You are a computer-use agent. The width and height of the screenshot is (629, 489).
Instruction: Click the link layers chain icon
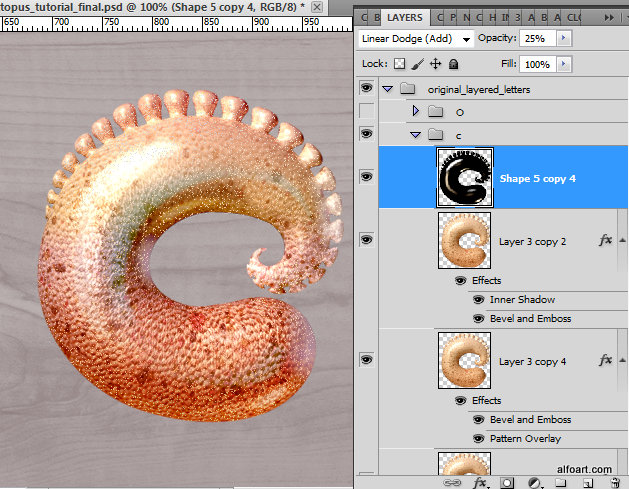tap(452, 483)
